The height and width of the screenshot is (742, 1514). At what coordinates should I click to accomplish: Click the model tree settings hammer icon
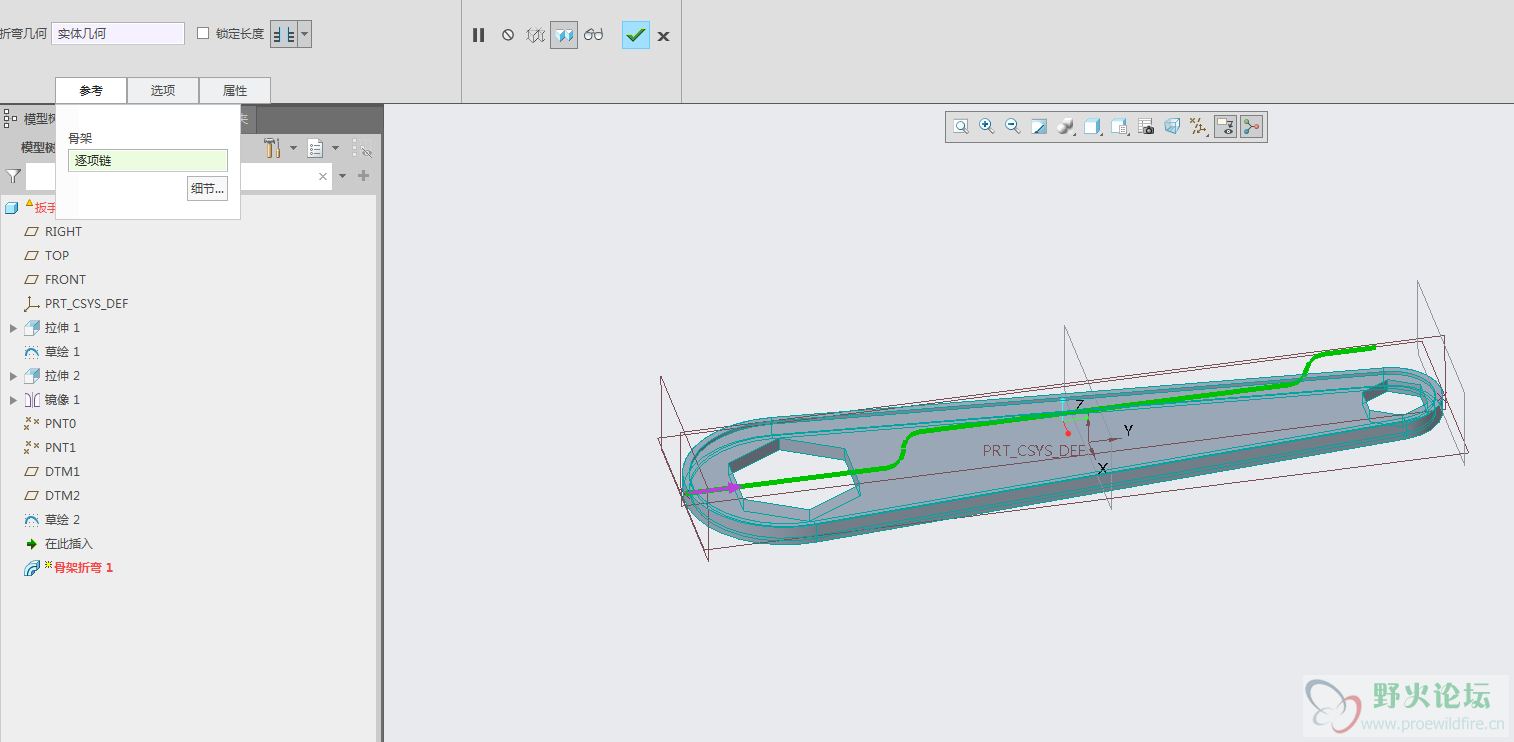coord(272,148)
